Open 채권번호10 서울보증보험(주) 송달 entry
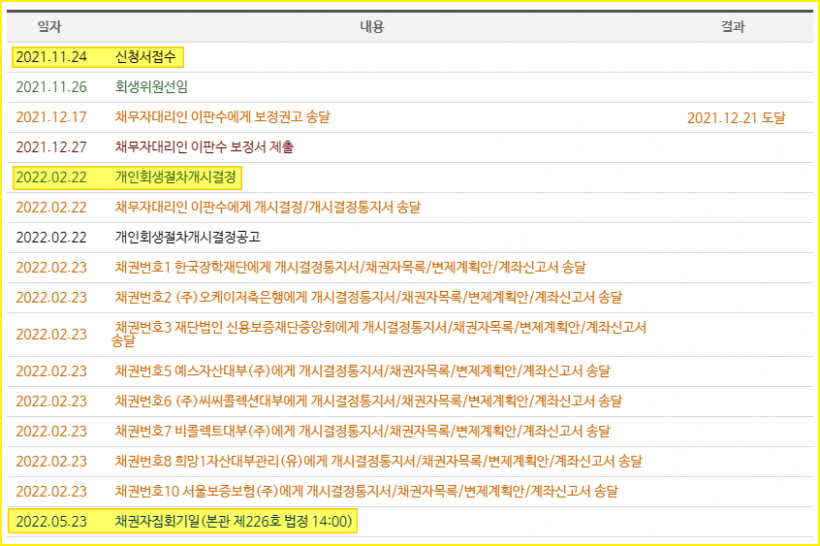This screenshot has width=820, height=546. click(x=367, y=491)
